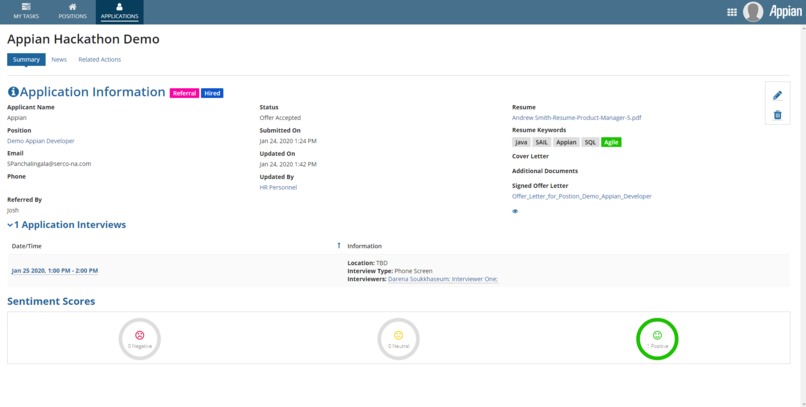Open the app grid navigation menu icon
The width and height of the screenshot is (806, 407).
click(x=732, y=12)
